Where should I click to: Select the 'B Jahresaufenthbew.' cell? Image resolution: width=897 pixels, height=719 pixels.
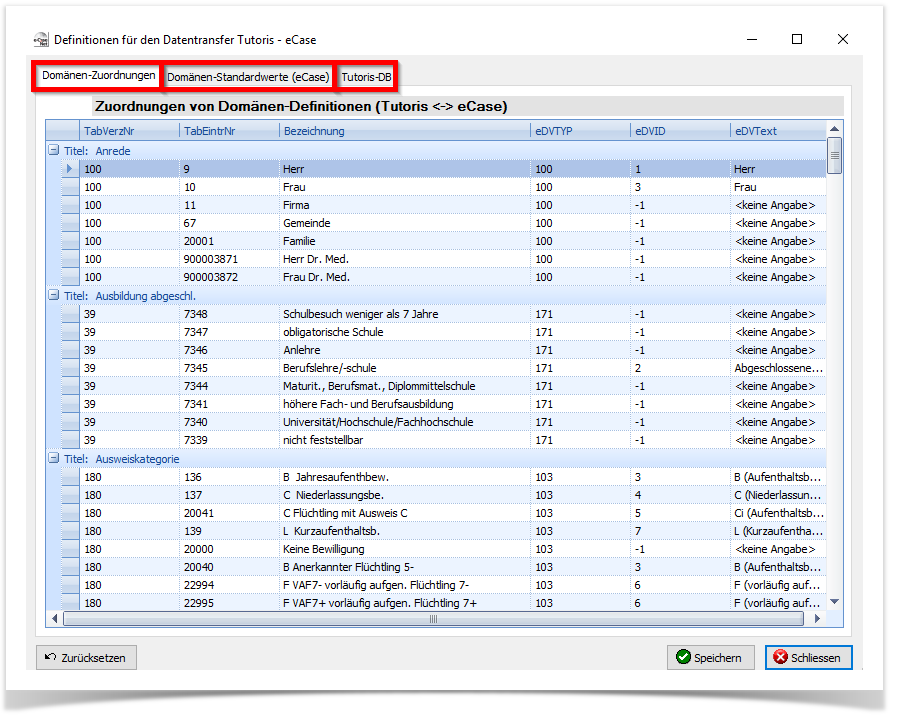404,477
